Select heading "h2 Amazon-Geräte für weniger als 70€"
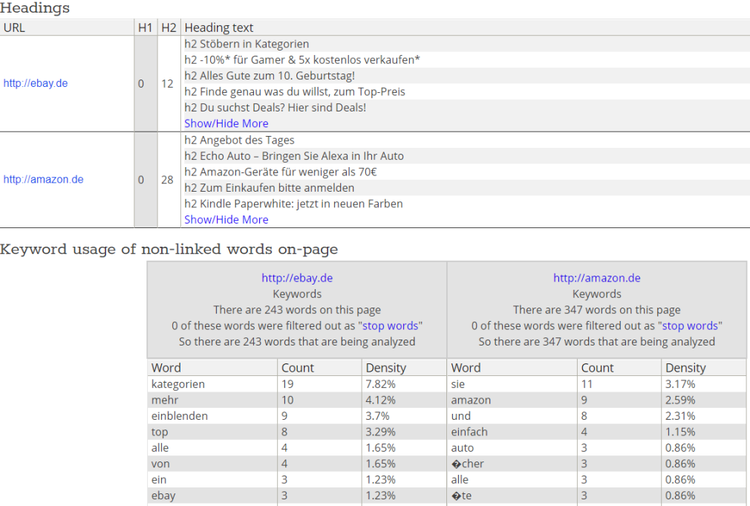 click(x=281, y=172)
